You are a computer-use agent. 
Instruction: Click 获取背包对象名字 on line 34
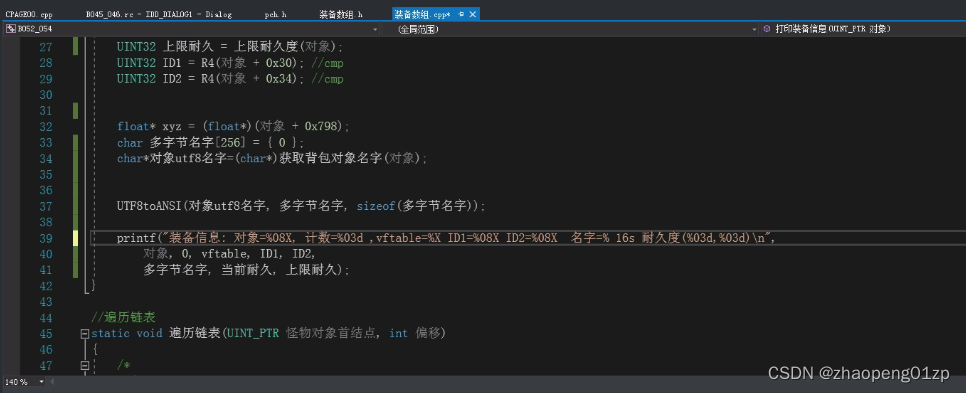point(330,158)
